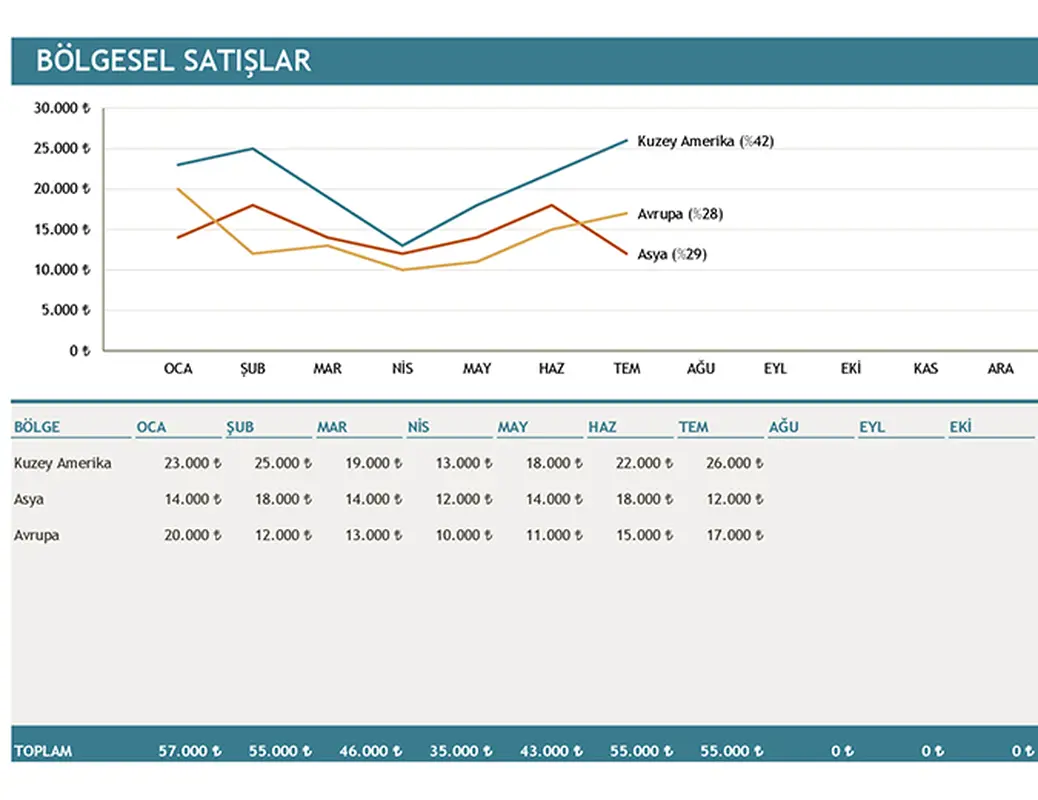This screenshot has width=1038, height=800.
Task: Click the BÖLGE column header in table
Action: [37, 427]
